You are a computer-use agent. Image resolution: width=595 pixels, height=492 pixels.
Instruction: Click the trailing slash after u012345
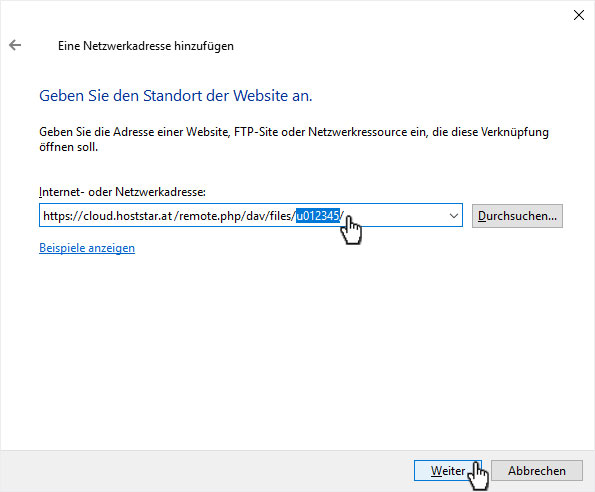coord(342,216)
